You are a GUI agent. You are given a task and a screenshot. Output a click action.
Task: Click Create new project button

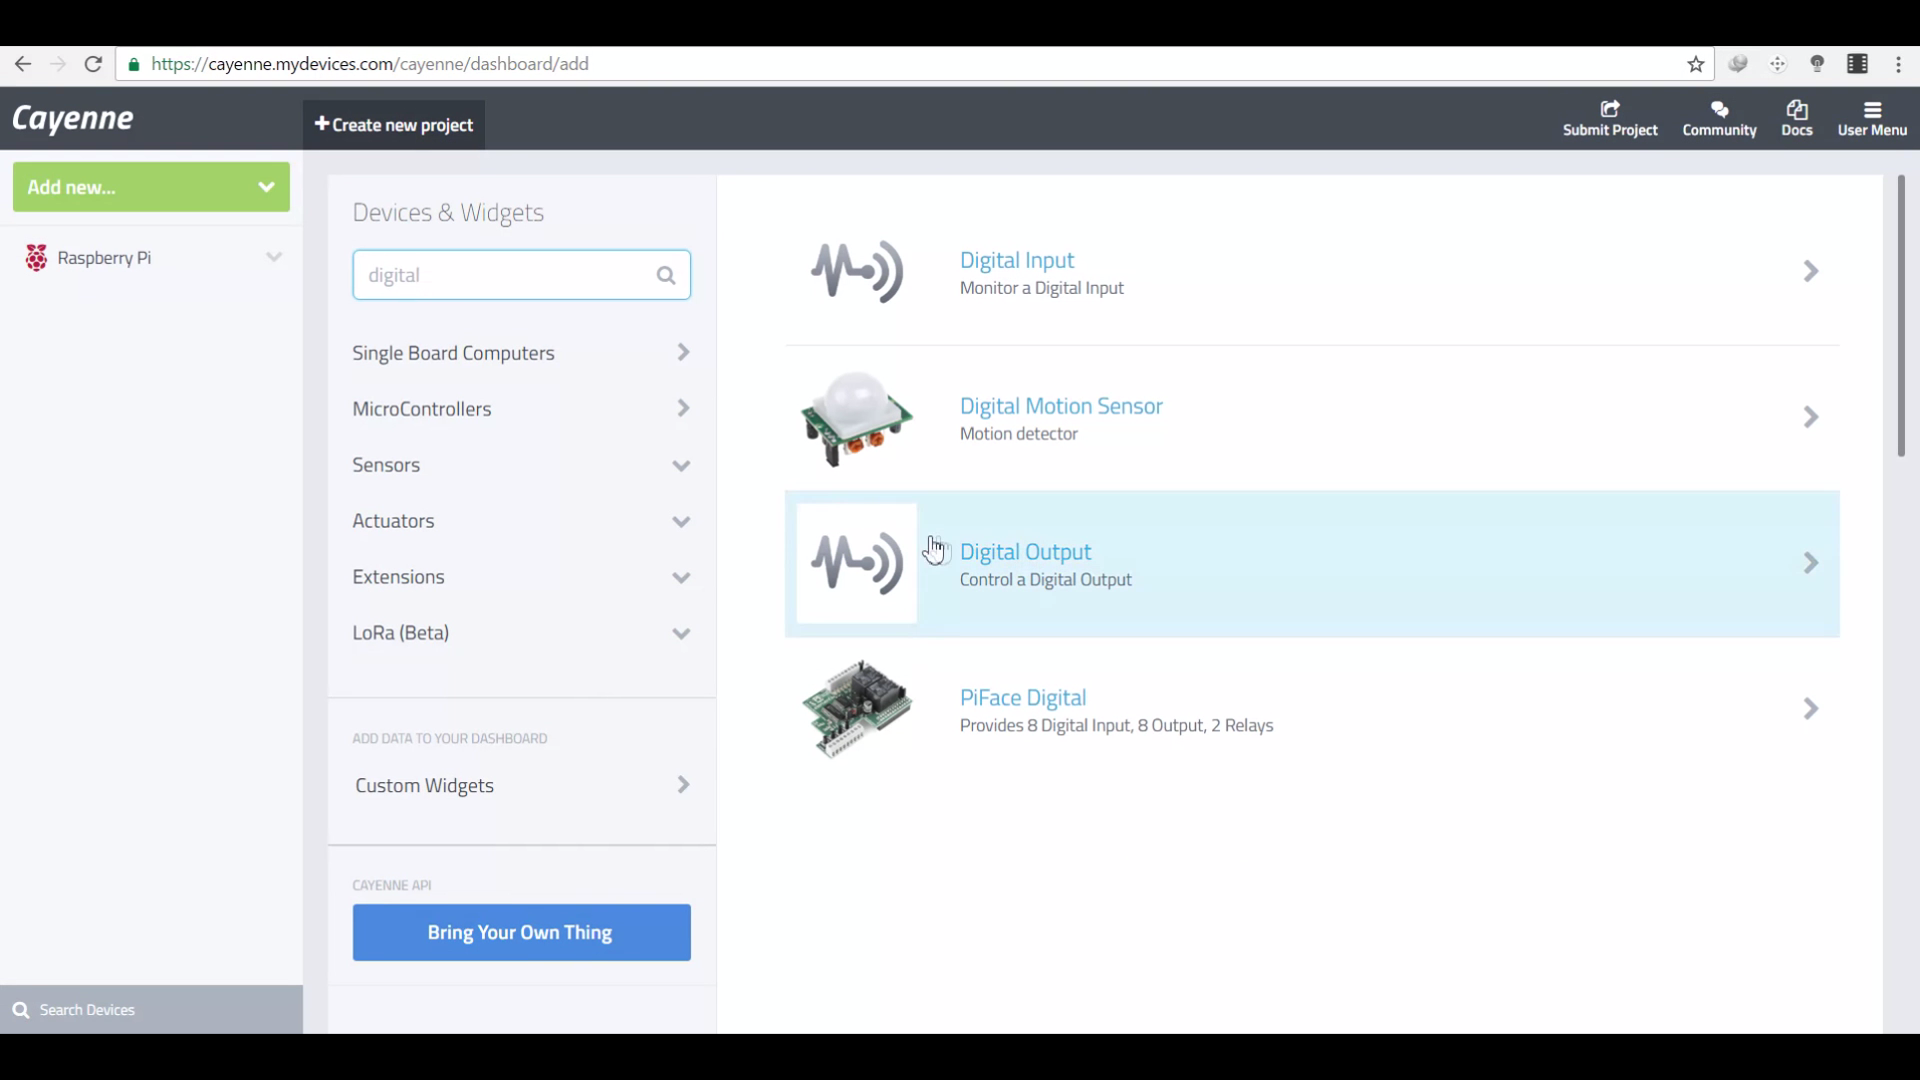[x=394, y=125]
